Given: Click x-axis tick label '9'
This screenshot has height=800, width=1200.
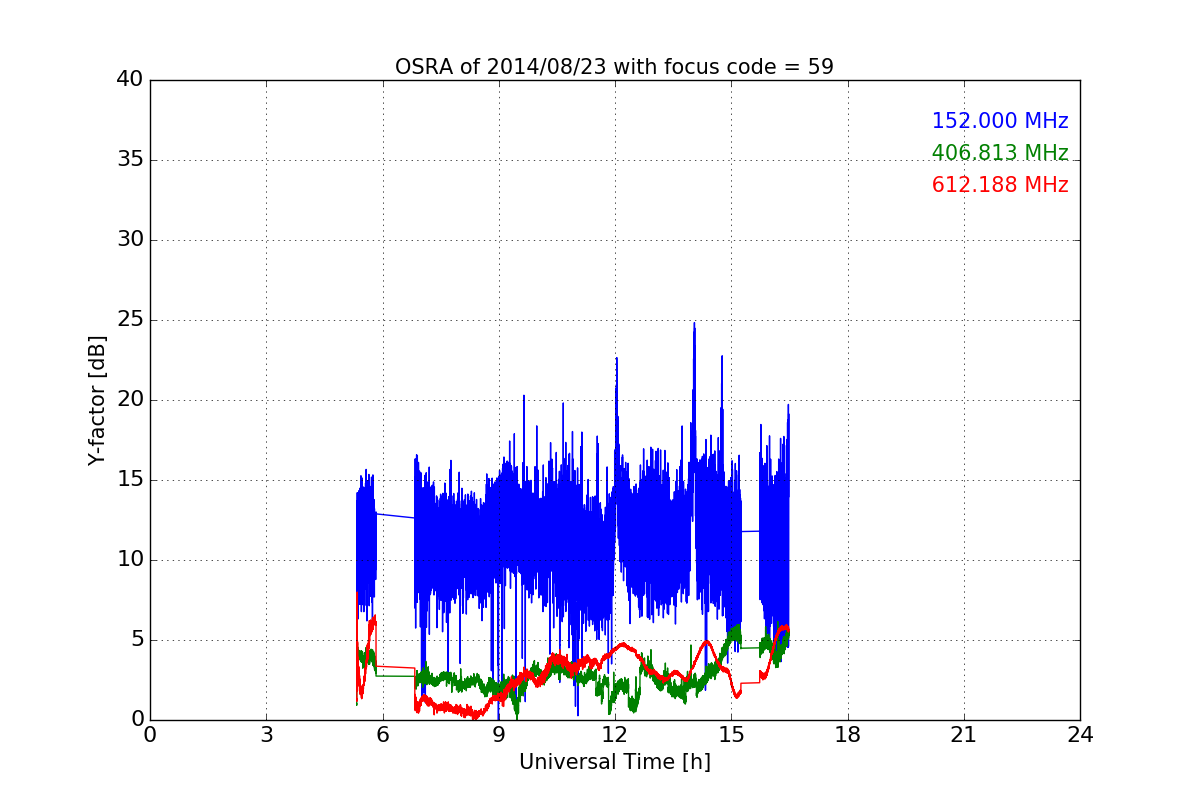Looking at the screenshot, I should coord(498,735).
